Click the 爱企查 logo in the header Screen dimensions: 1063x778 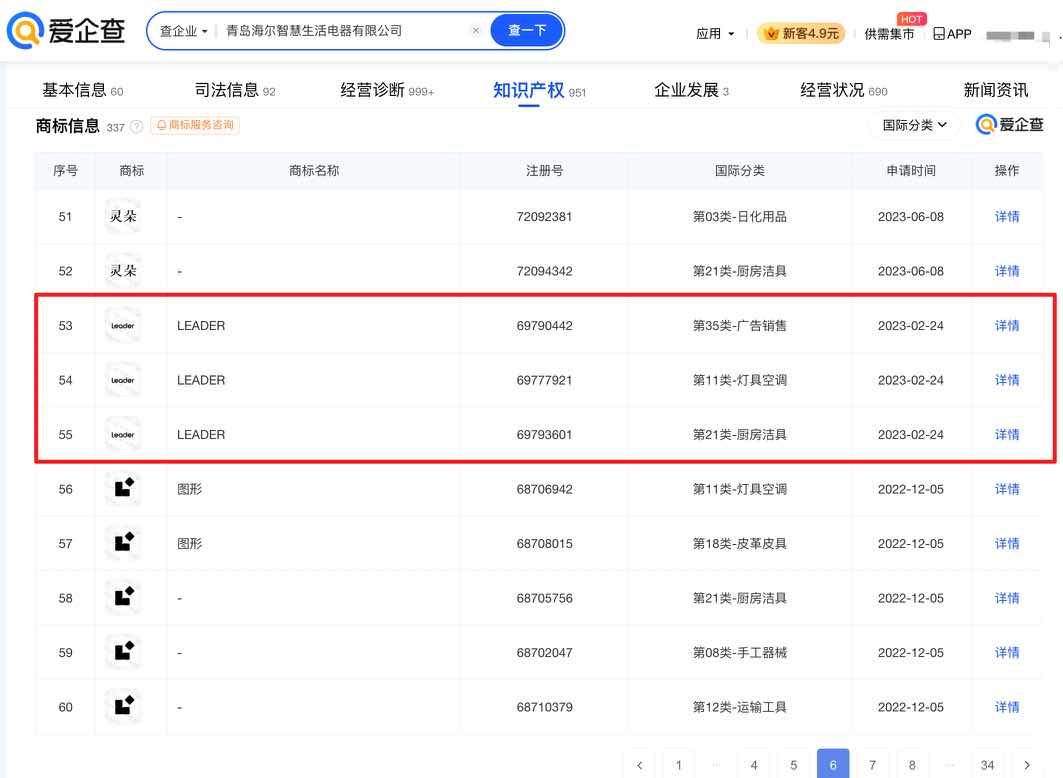click(66, 31)
